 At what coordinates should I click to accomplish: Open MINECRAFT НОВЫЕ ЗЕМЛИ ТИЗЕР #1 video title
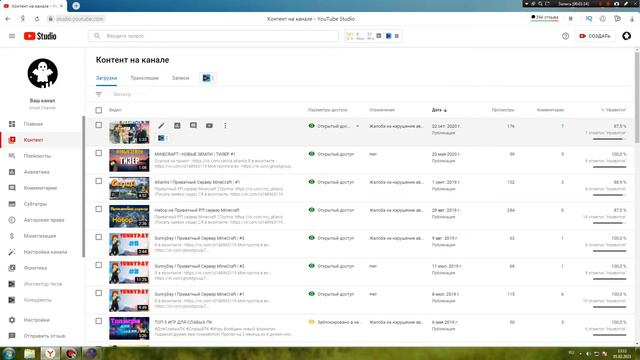pos(195,154)
